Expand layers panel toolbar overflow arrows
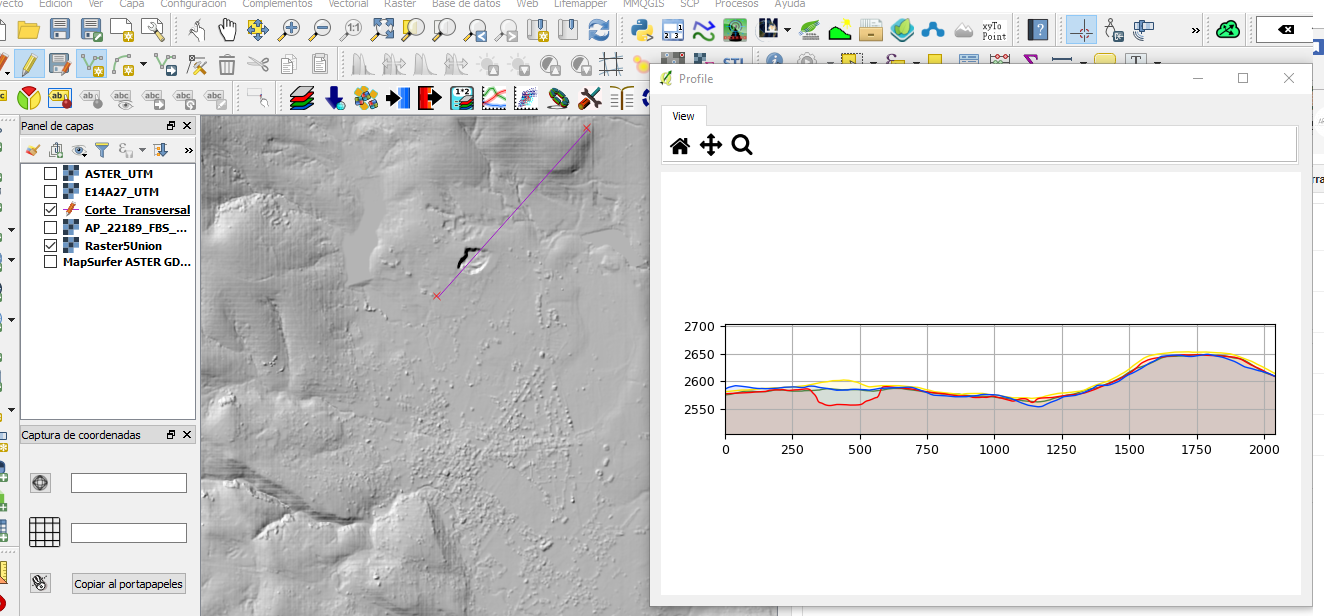The height and width of the screenshot is (616, 1324). click(188, 150)
